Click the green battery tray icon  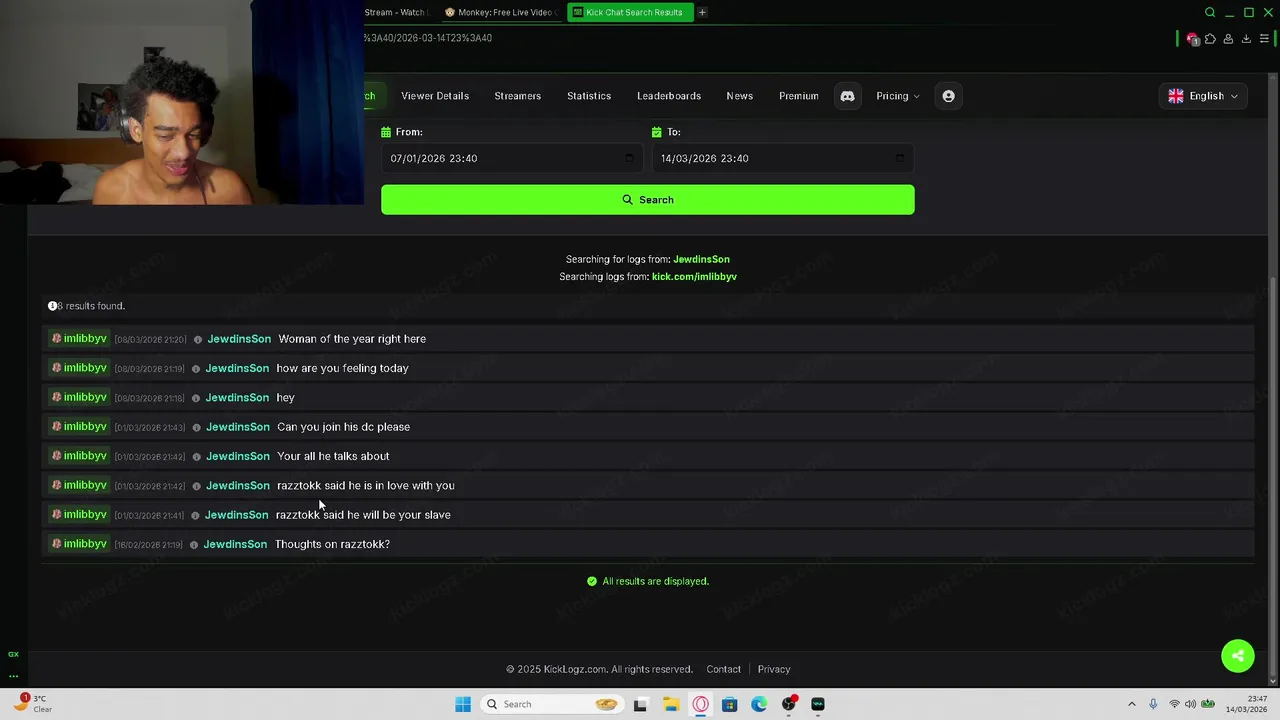[x=1208, y=704]
